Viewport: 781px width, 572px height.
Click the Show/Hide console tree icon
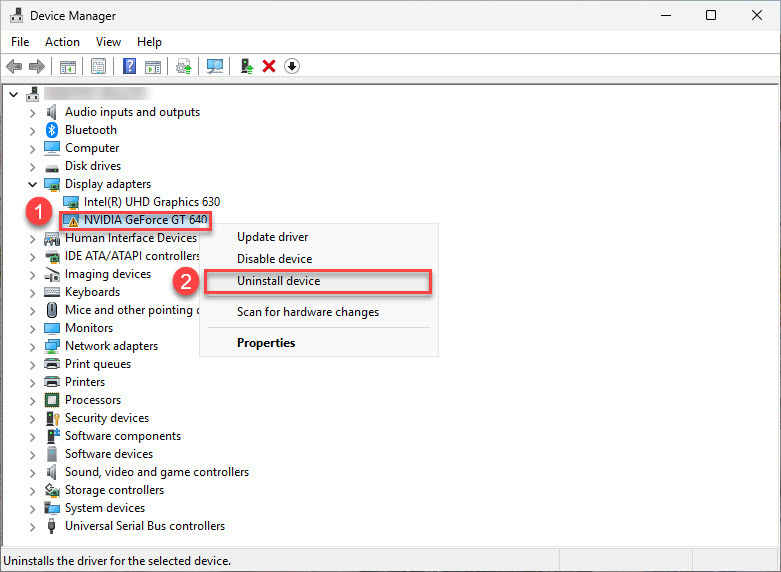(x=68, y=67)
